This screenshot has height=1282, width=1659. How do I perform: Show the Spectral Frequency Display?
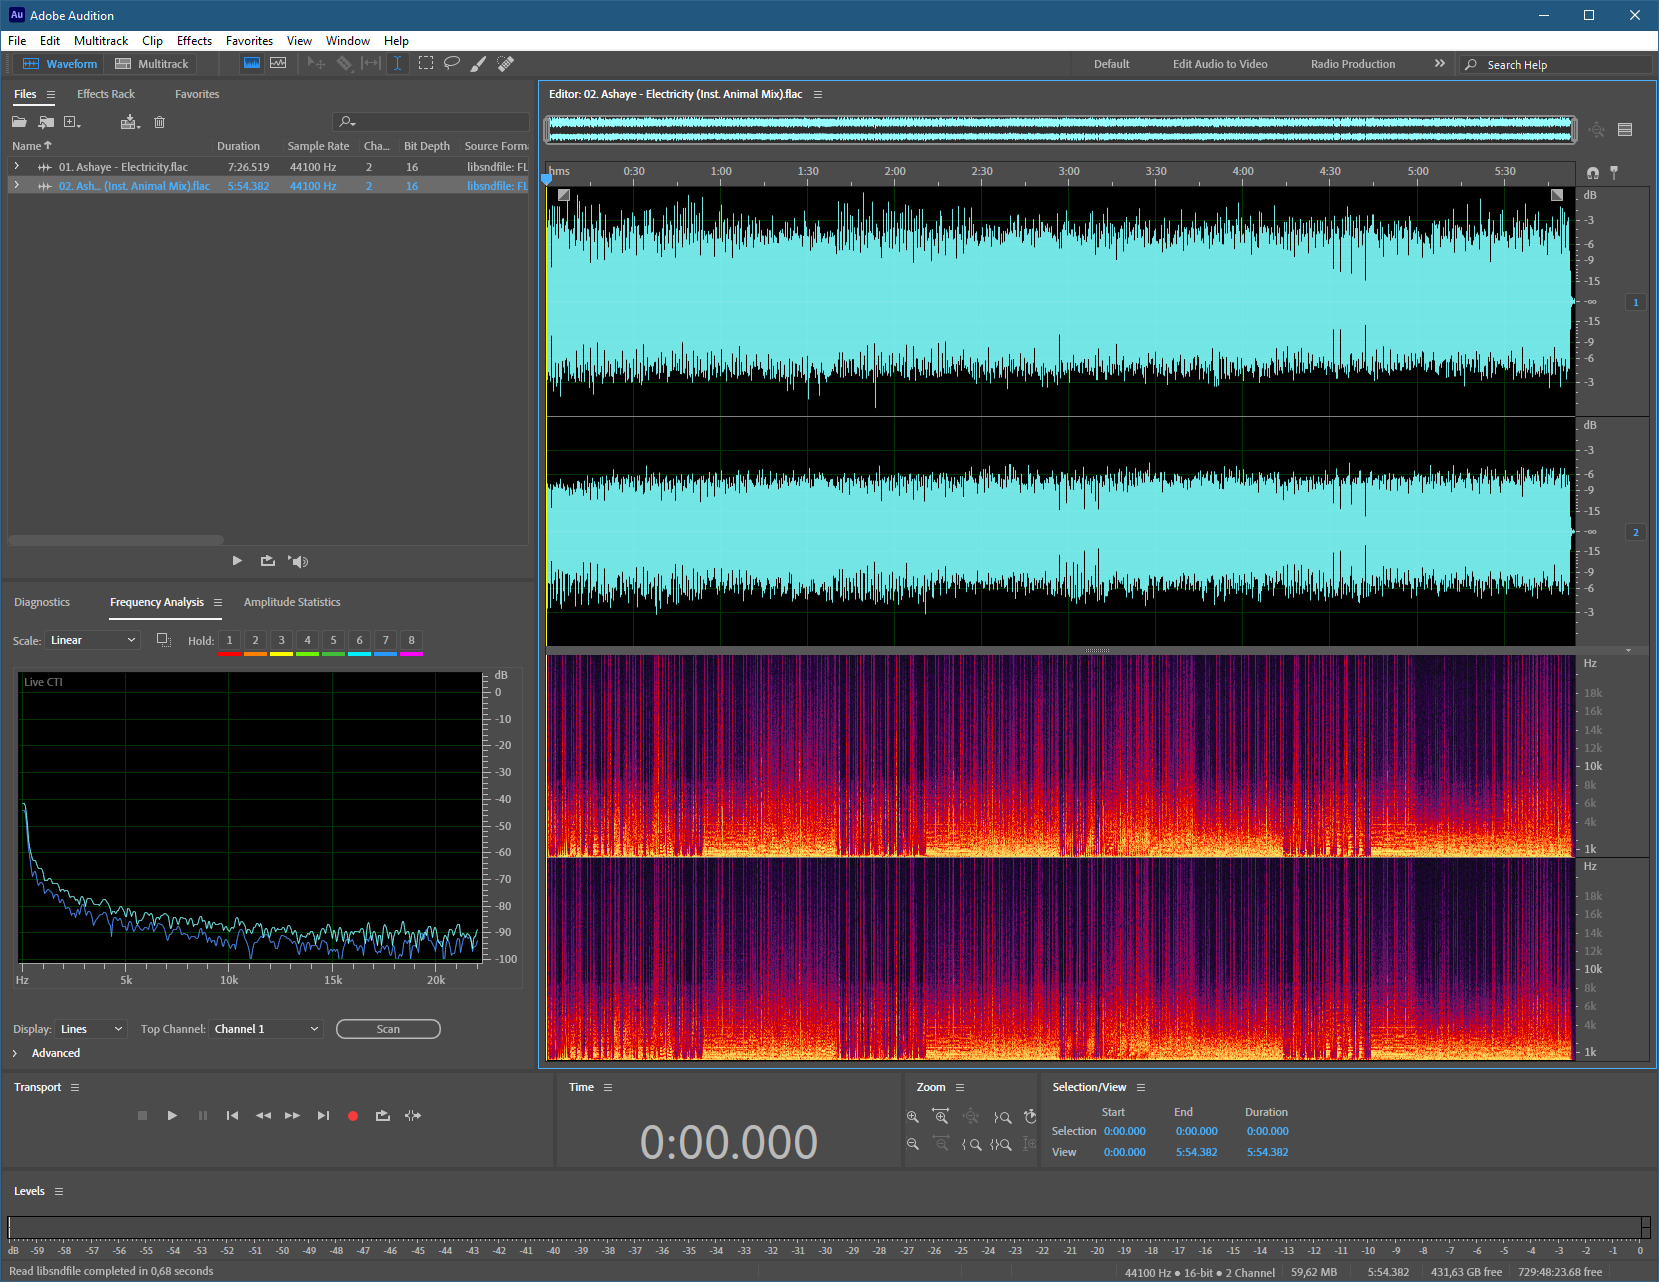coord(252,63)
